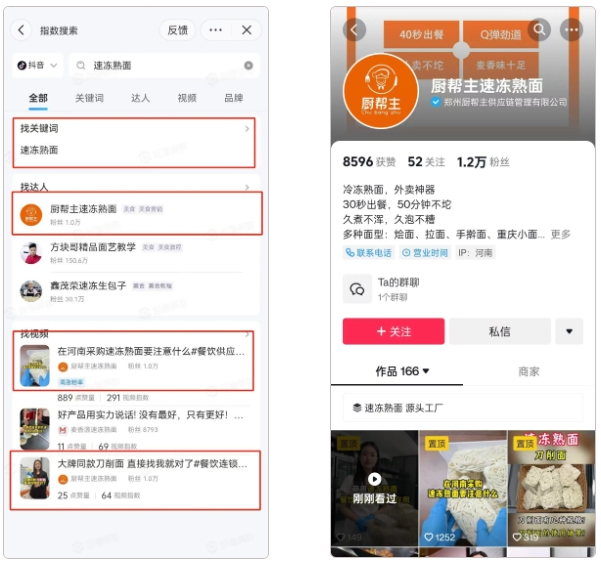Open the 鑫茂荣速冻生包子 creator row
Image resolution: width=601 pixels, height=564 pixels.
click(x=136, y=291)
